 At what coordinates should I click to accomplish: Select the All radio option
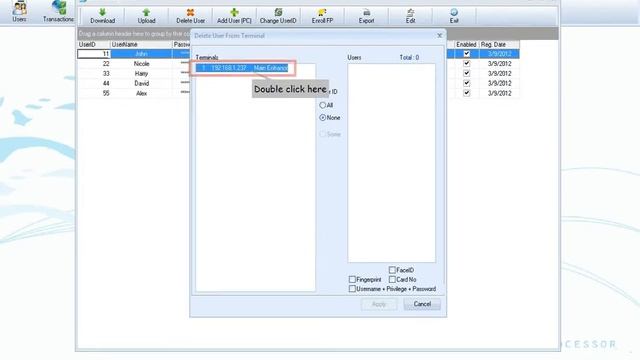tap(322, 105)
